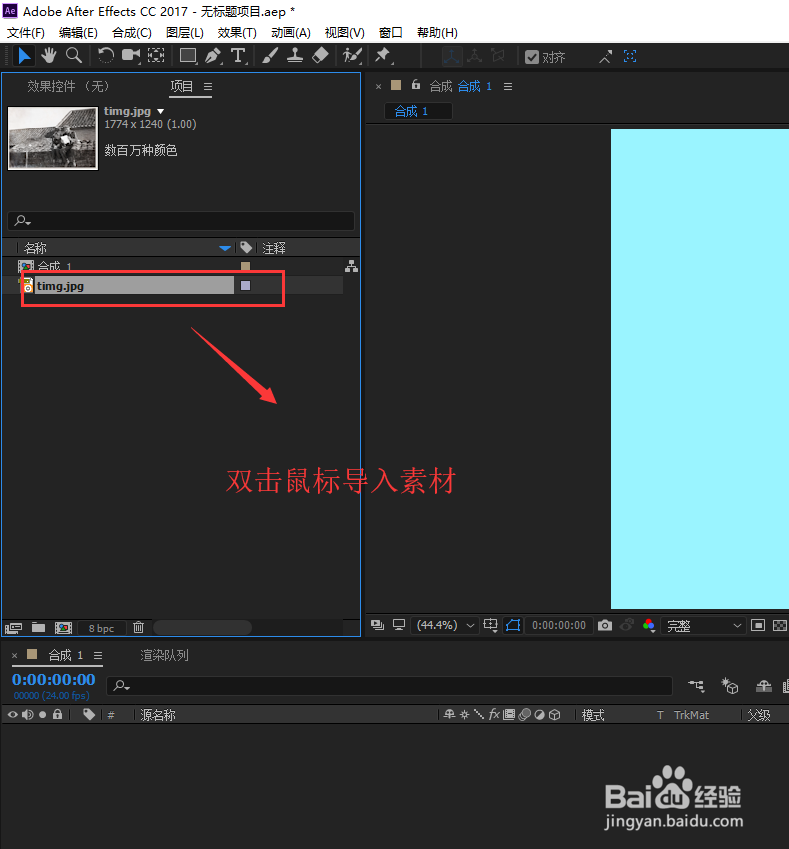
Task: Open the 完整 resolution dropdown
Action: 703,626
